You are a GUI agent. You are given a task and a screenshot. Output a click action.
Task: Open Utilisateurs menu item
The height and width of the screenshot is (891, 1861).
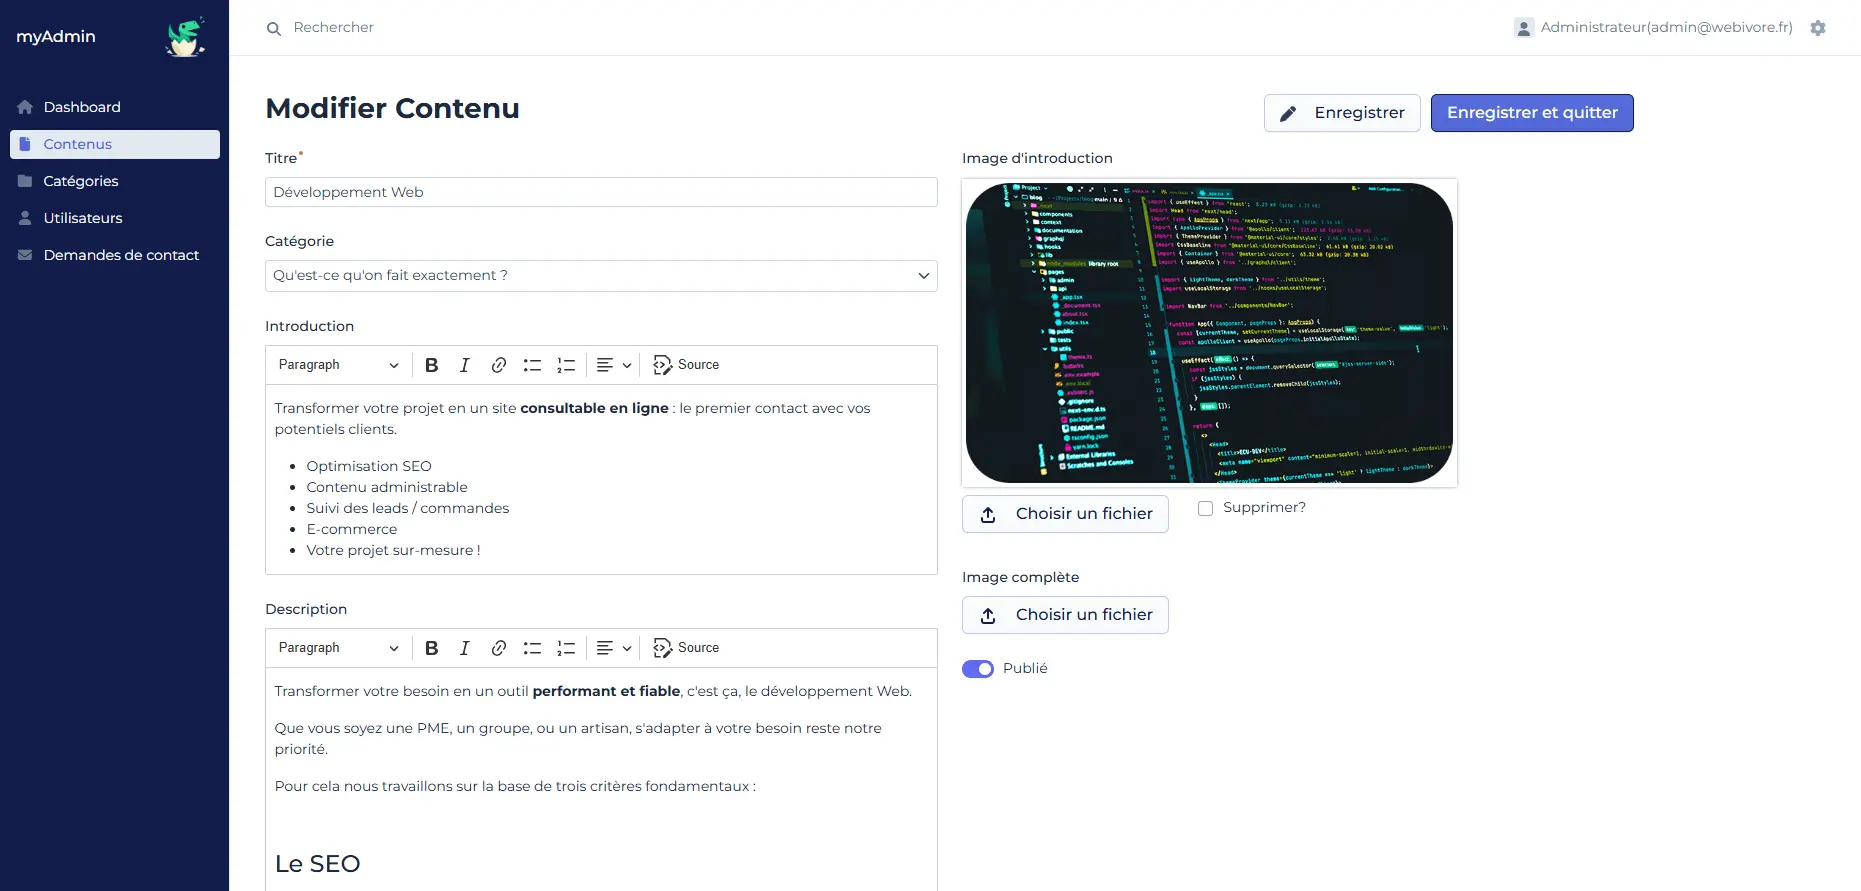[115, 218]
